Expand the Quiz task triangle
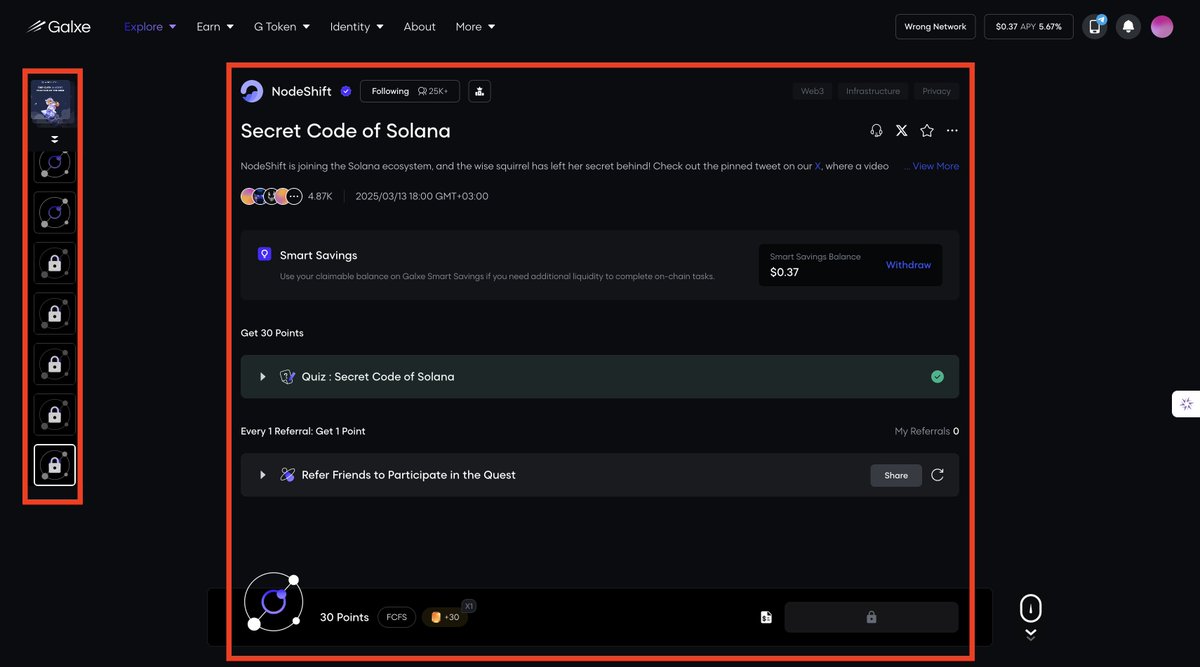1200x667 pixels. pyautogui.click(x=263, y=377)
